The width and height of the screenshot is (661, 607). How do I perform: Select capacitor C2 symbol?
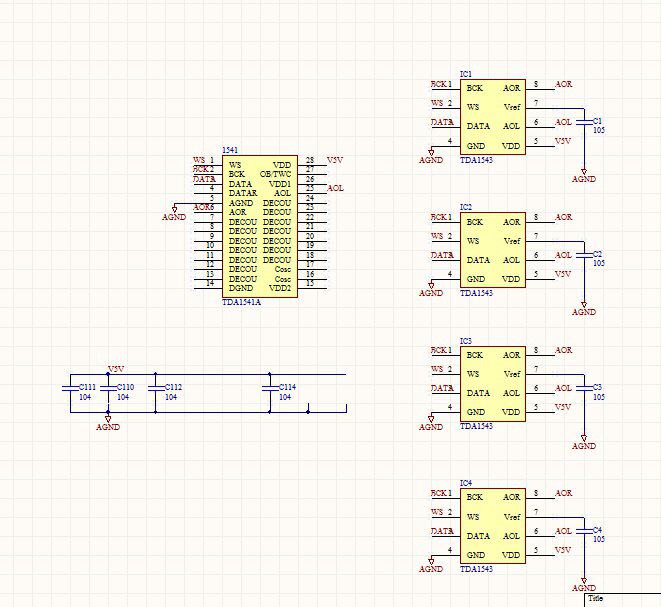[584, 255]
